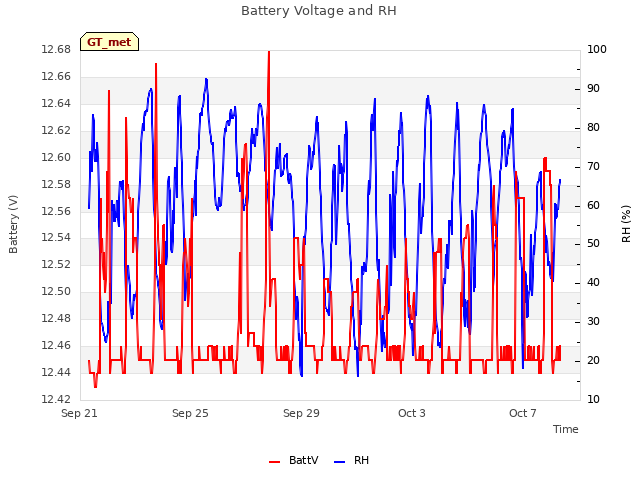This screenshot has height=480, width=640.
Task: Click the 50 RH axis value
Action: (593, 244)
